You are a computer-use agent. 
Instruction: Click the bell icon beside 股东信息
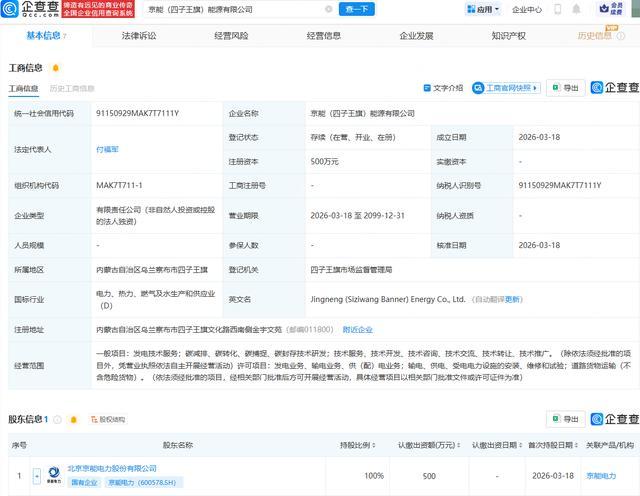point(73,419)
